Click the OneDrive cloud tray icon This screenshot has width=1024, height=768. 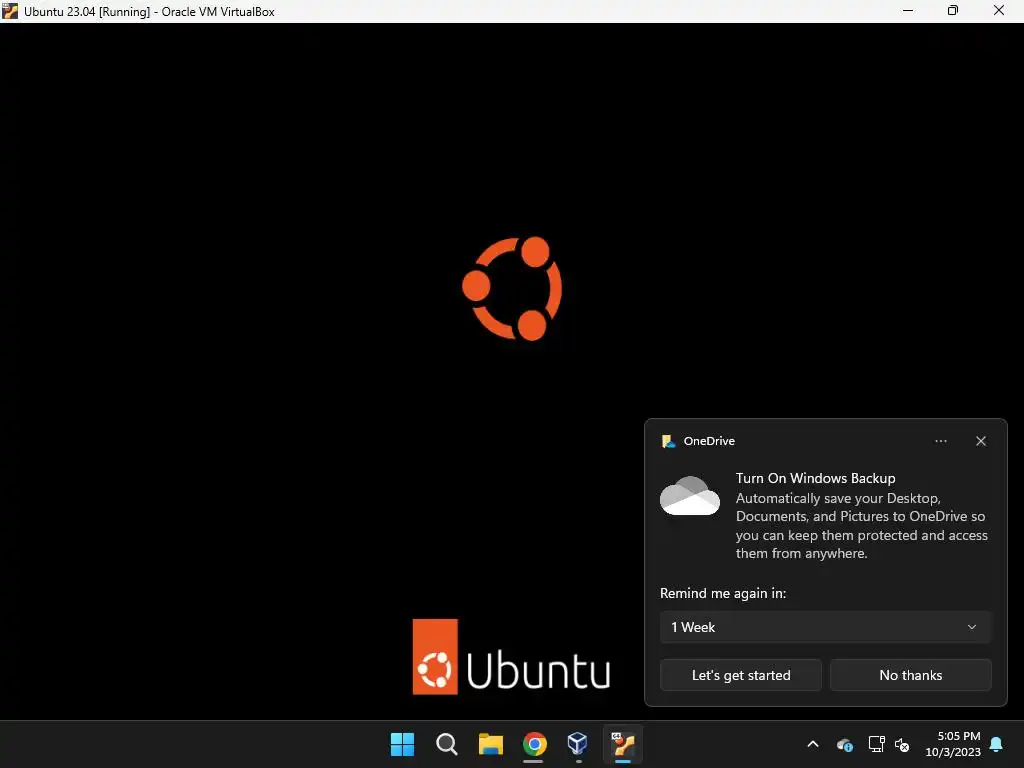point(845,744)
